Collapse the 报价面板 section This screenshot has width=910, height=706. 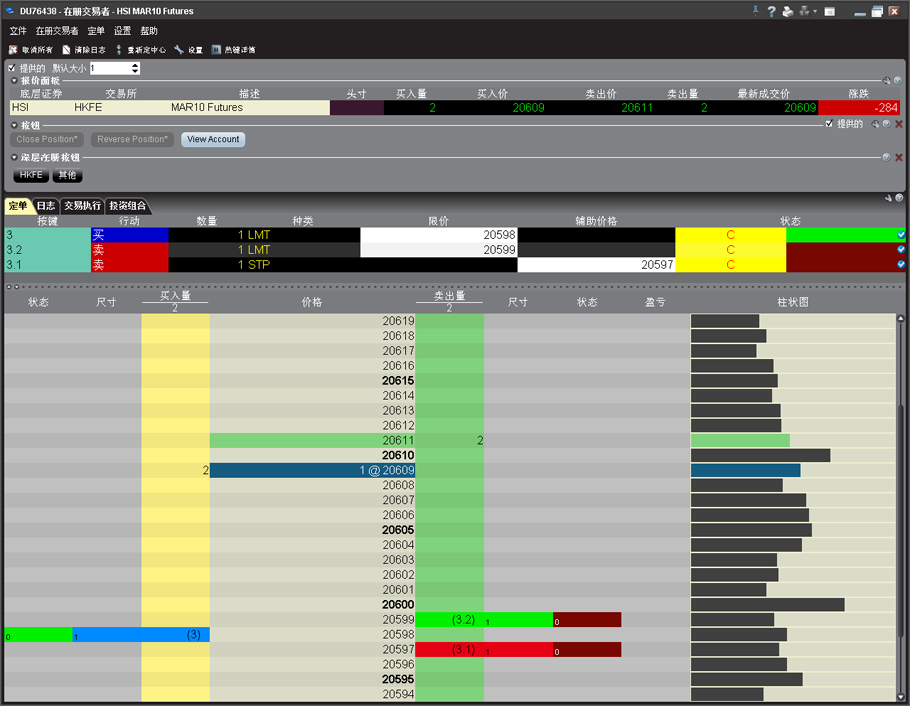click(14, 80)
